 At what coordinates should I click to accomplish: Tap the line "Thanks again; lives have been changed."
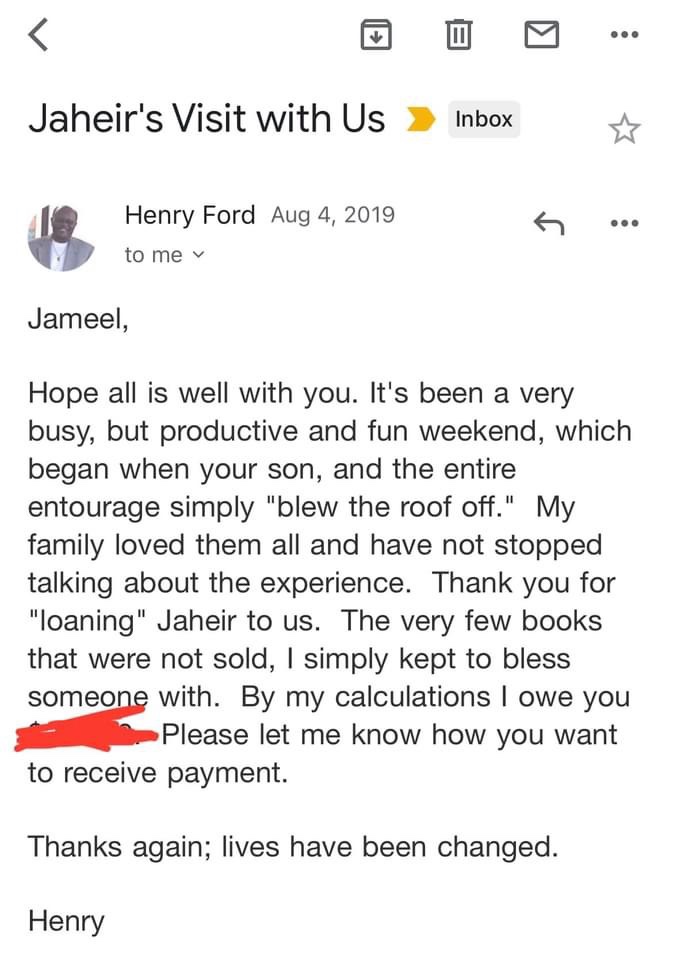point(292,847)
